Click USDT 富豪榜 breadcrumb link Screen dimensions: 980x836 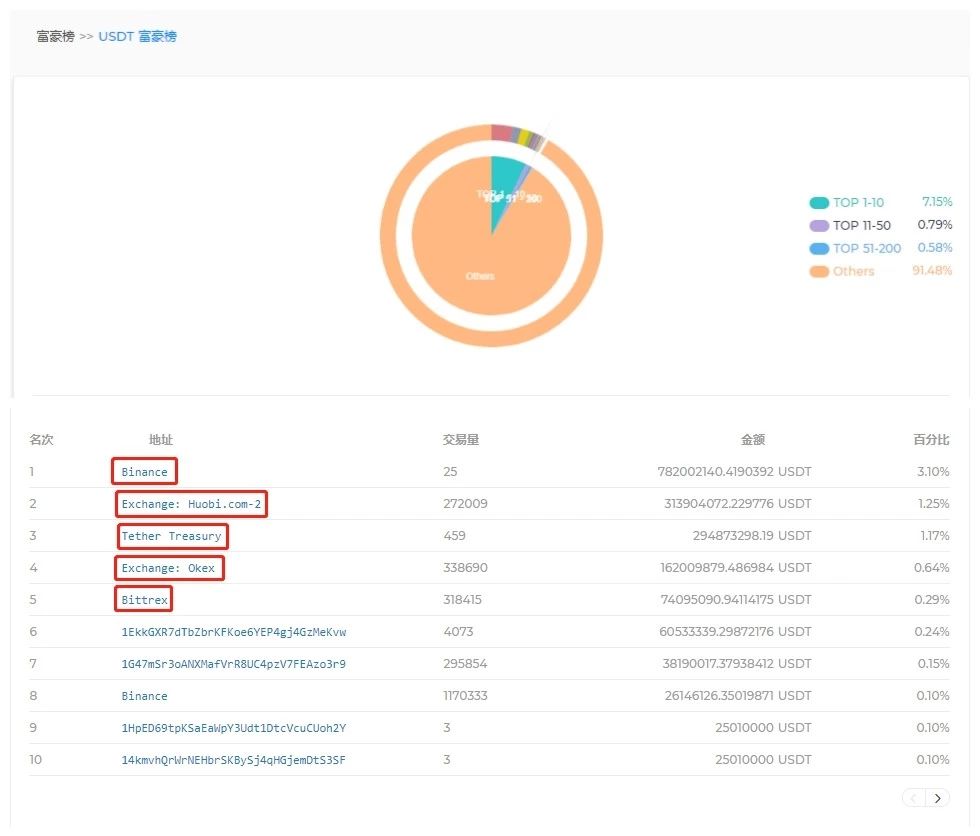[x=138, y=36]
